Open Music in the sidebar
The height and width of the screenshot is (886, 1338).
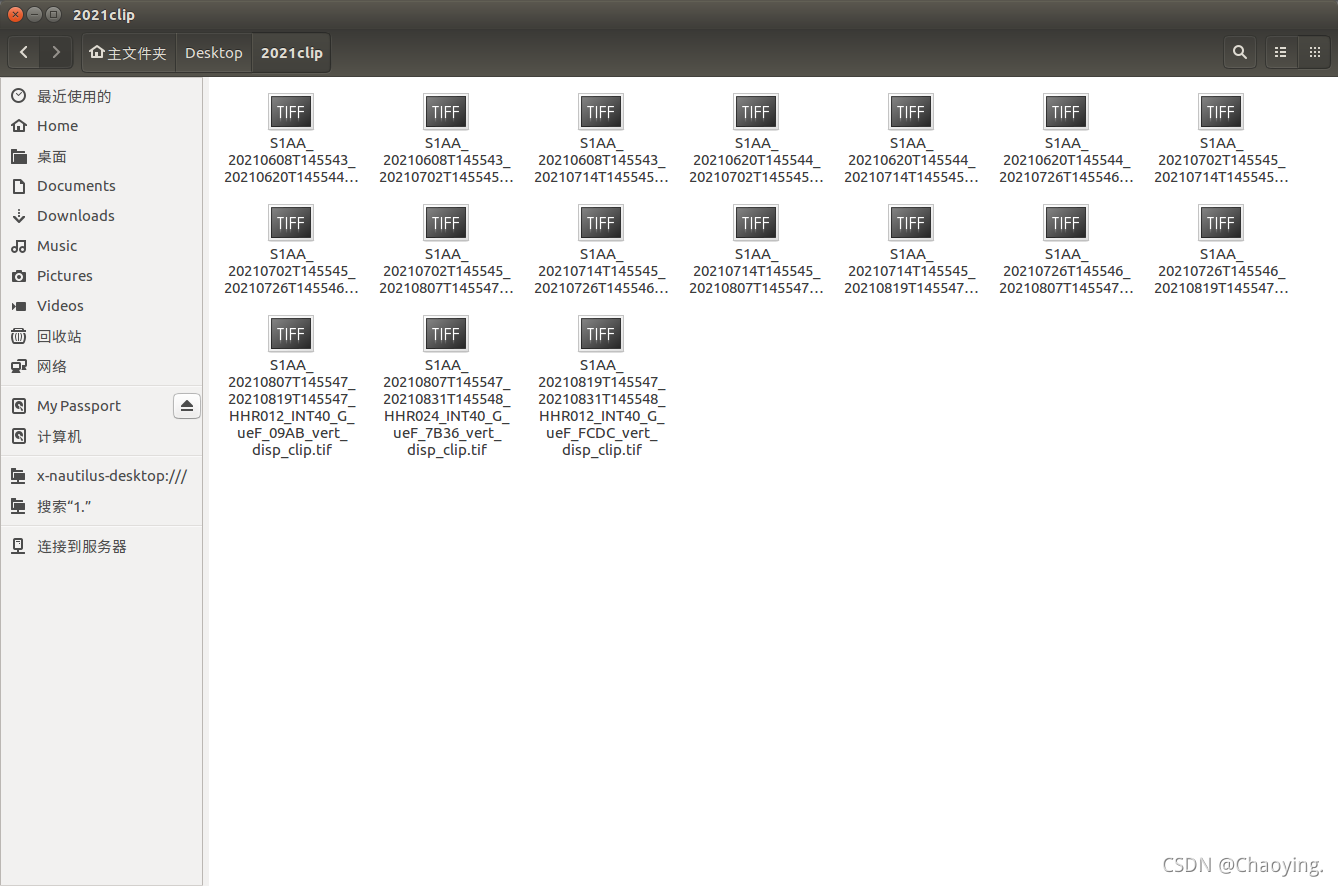(x=101, y=246)
